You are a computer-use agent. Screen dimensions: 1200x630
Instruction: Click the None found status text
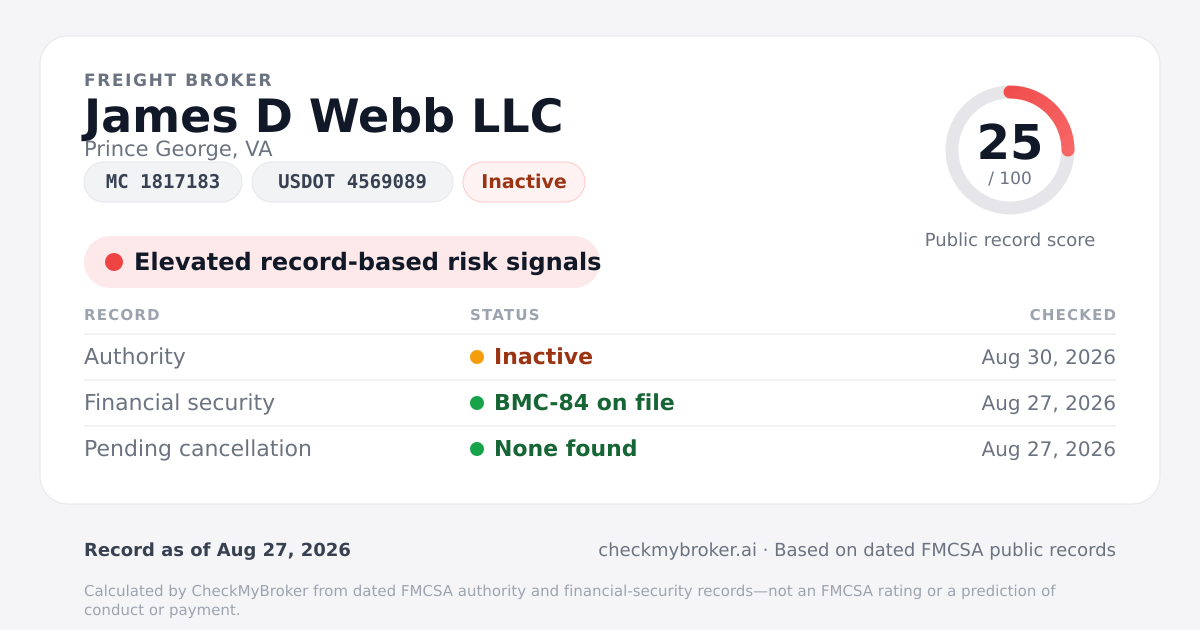coord(565,449)
